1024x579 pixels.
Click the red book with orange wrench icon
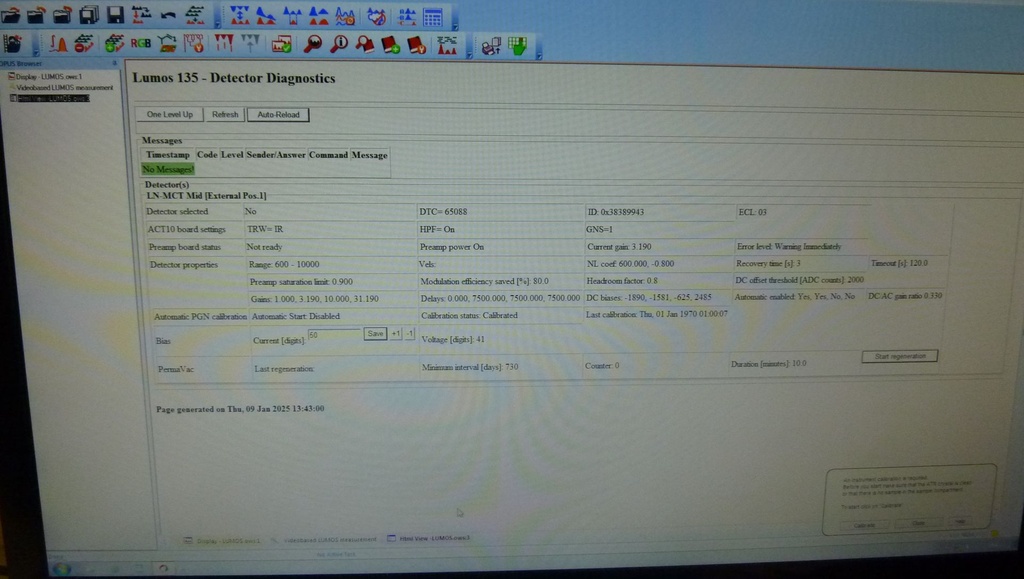[417, 45]
